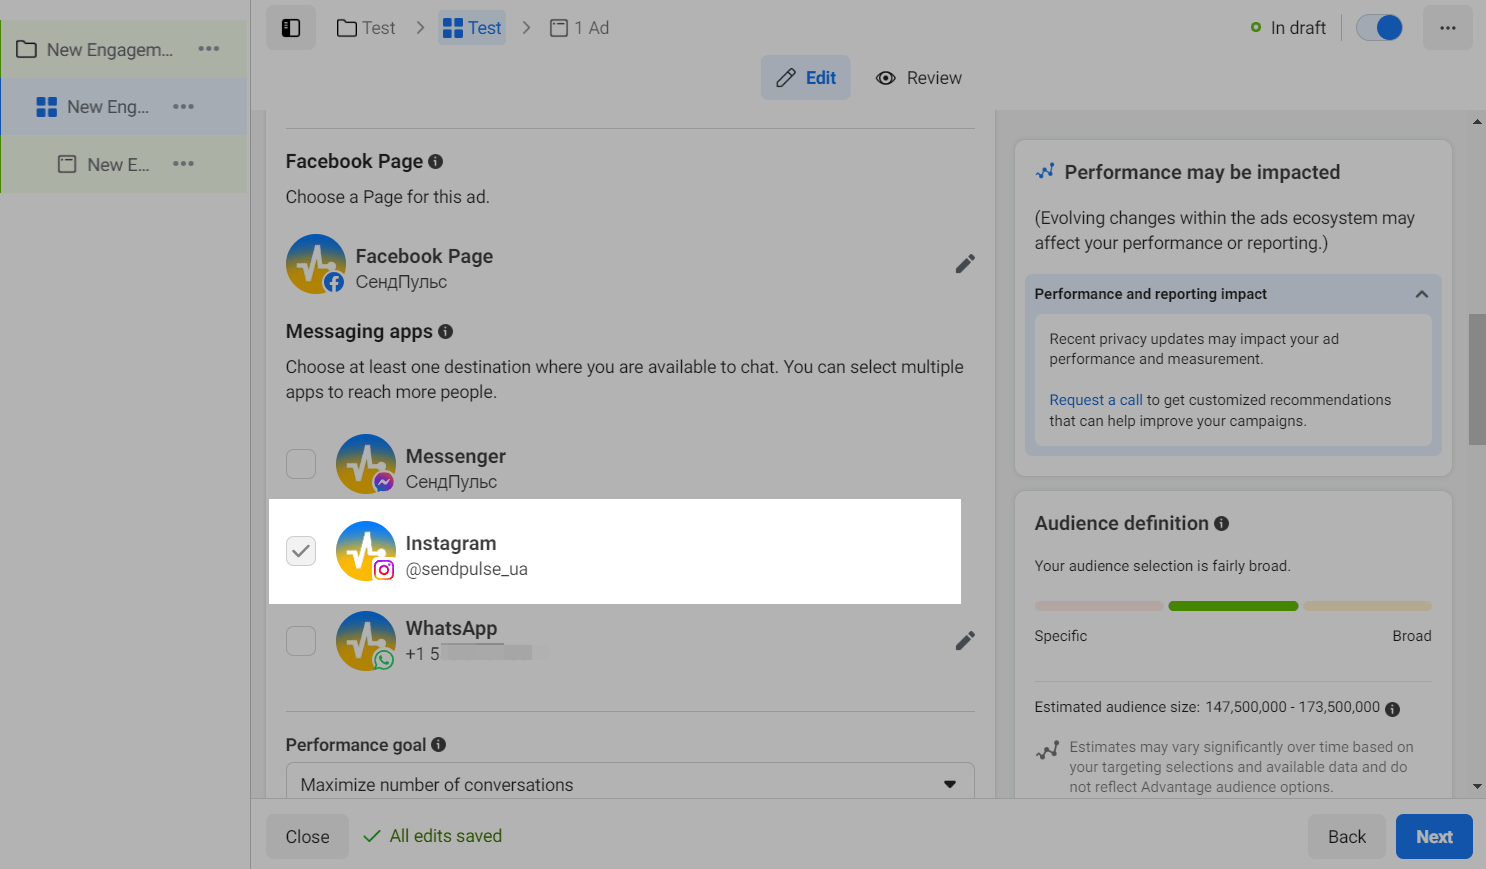The height and width of the screenshot is (869, 1486).
Task: Click the Request a call link
Action: point(1095,400)
